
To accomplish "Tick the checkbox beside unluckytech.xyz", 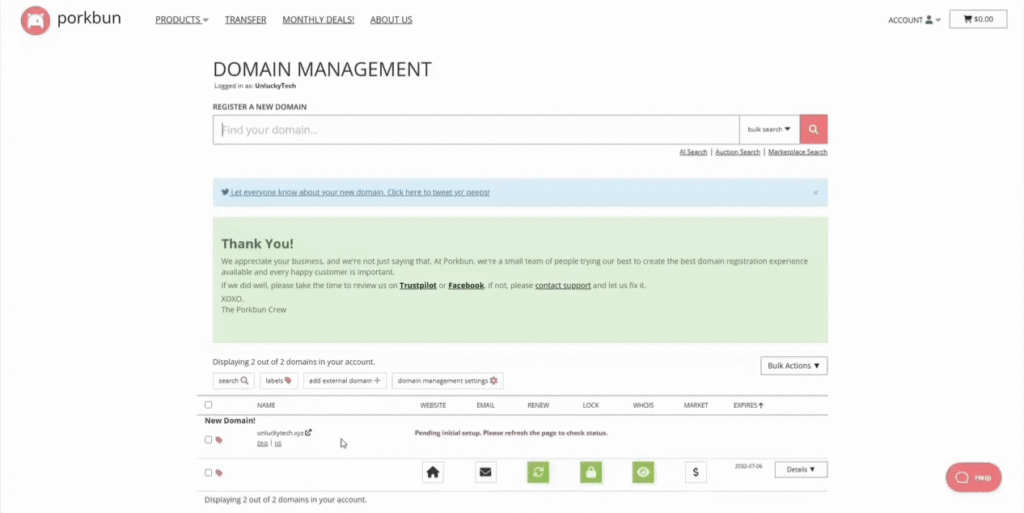I will [x=208, y=439].
